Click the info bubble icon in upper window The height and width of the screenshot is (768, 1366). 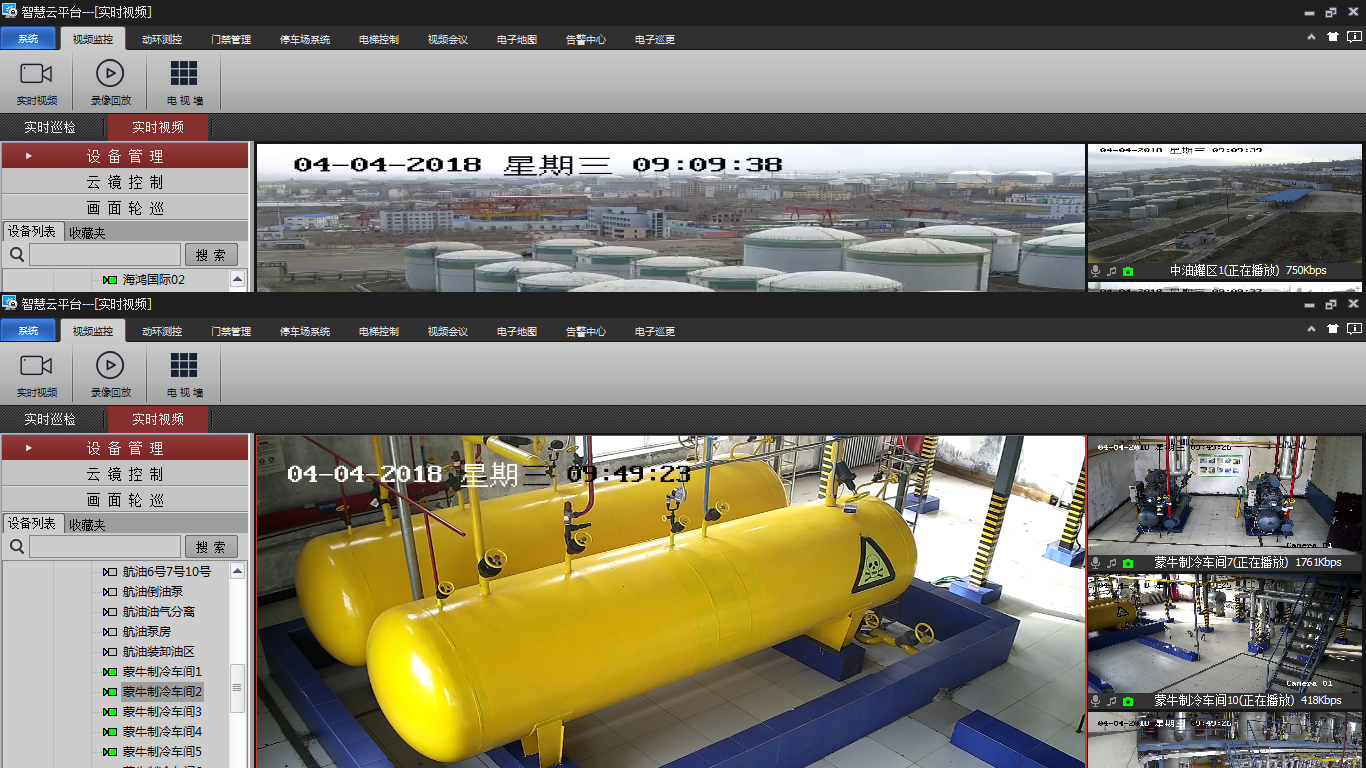(x=1354, y=37)
